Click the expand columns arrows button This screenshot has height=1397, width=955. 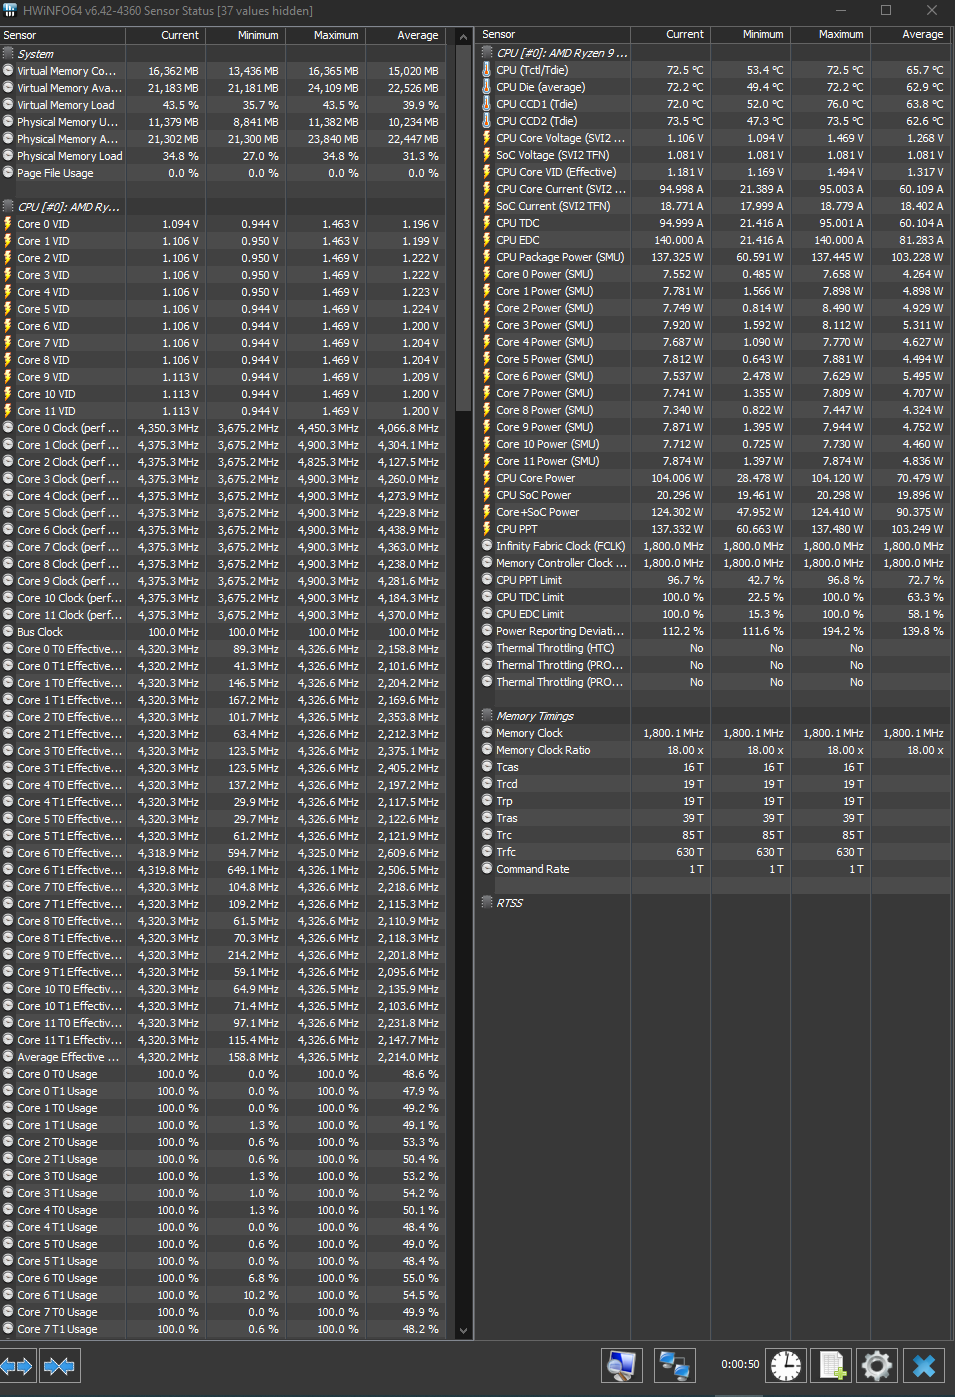(18, 1365)
